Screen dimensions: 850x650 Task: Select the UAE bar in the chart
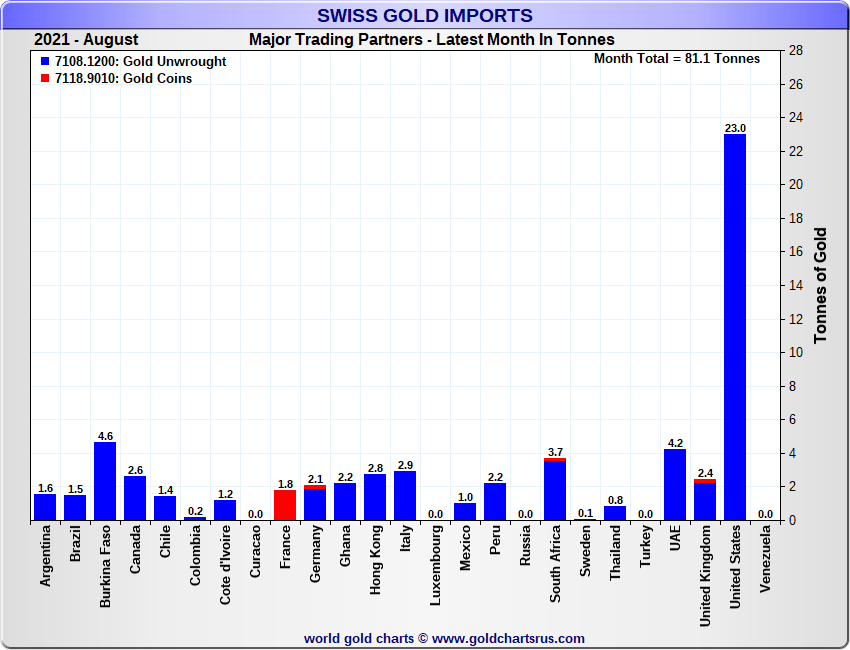(x=675, y=485)
